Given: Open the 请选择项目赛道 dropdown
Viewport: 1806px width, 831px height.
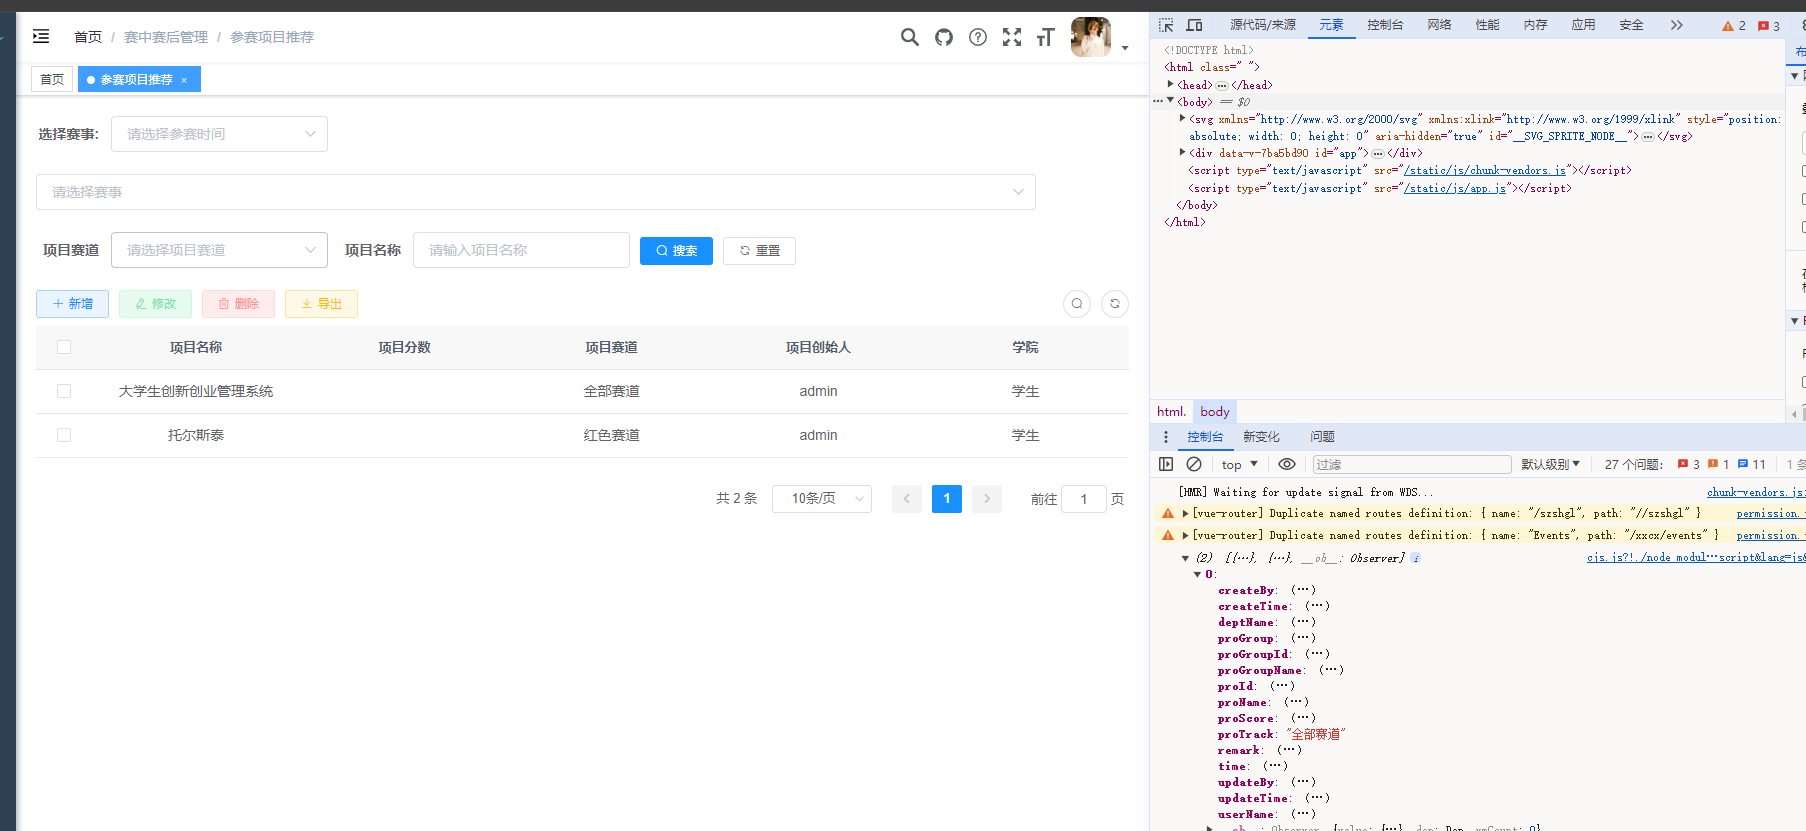Looking at the screenshot, I should (x=219, y=250).
